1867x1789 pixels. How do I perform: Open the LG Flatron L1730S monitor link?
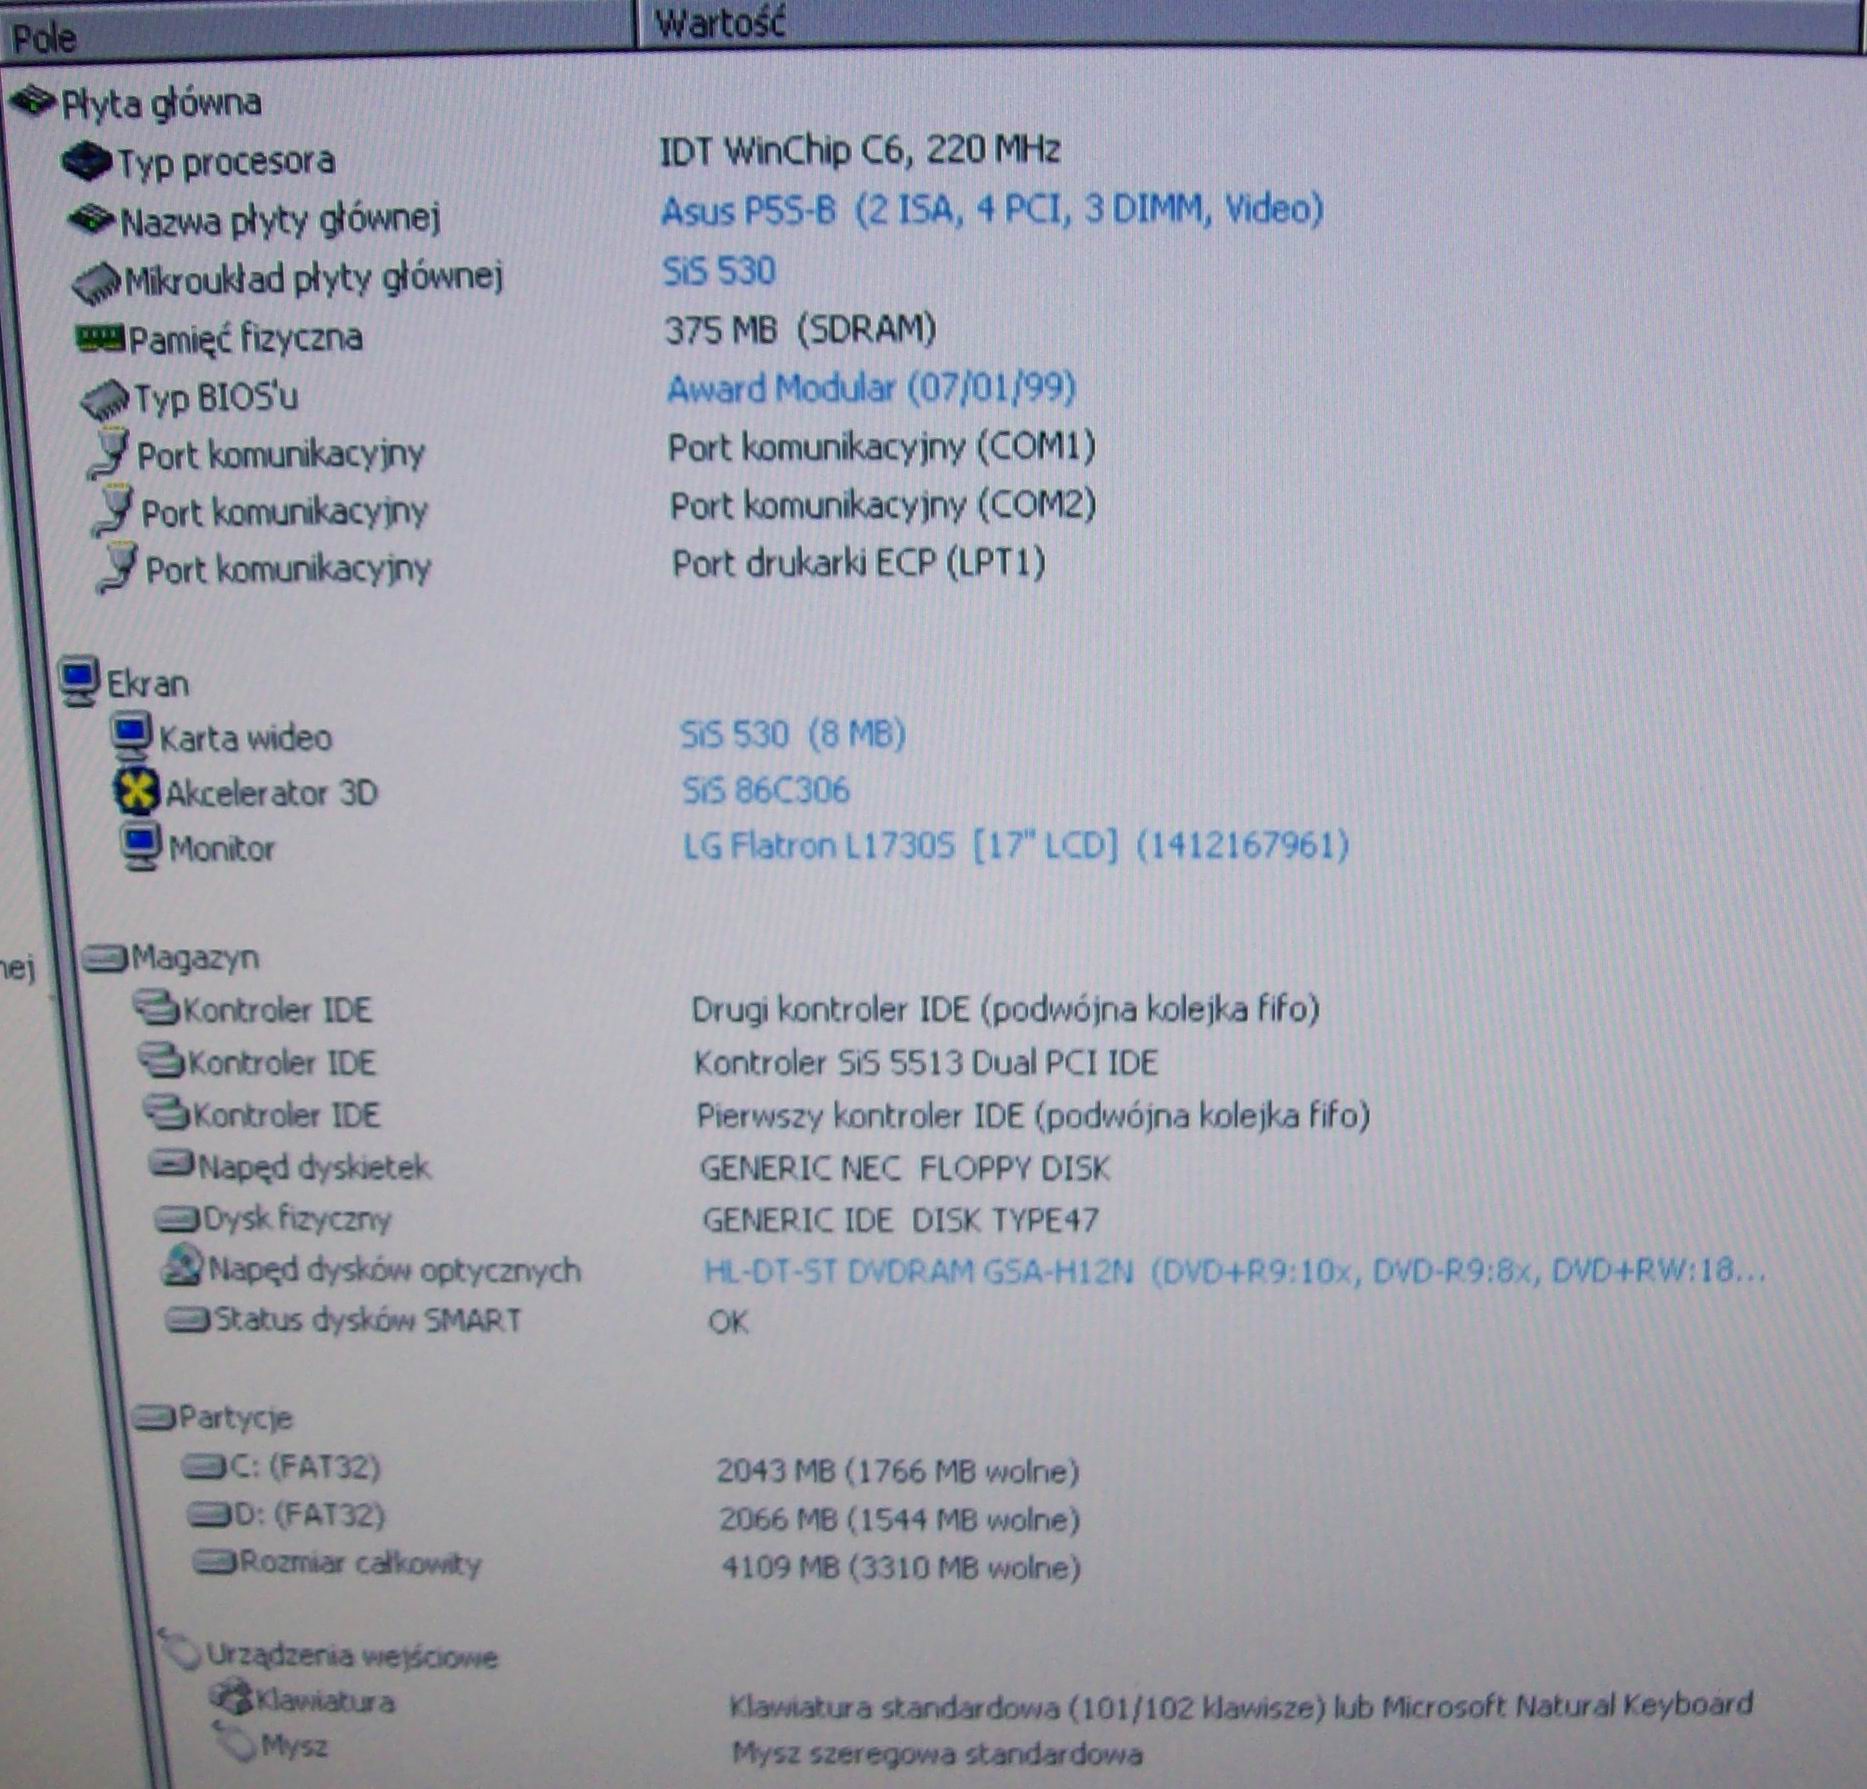tap(1016, 846)
